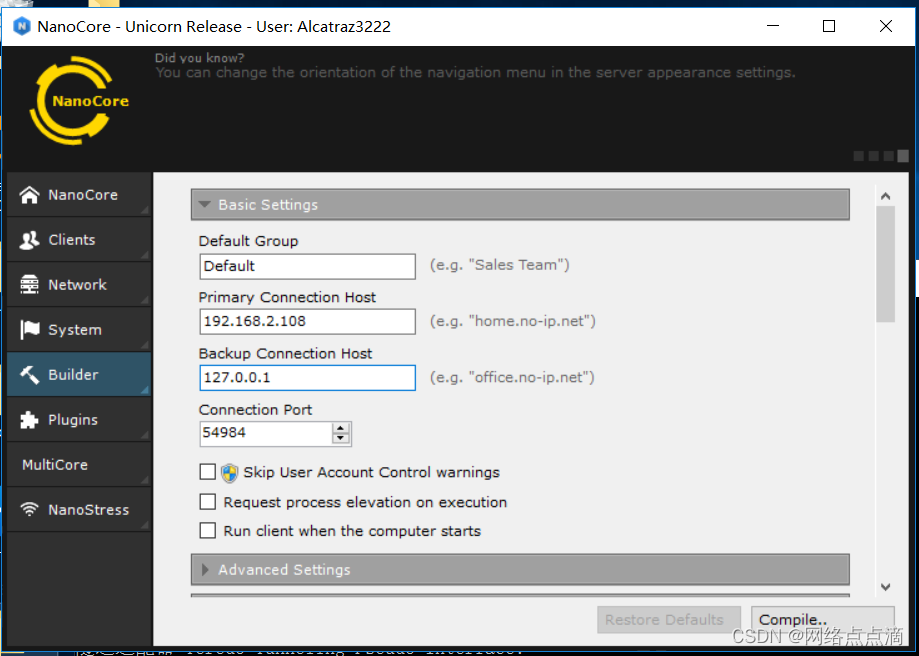Increase the Connection Port value
Image resolution: width=919 pixels, height=656 pixels.
point(341,429)
